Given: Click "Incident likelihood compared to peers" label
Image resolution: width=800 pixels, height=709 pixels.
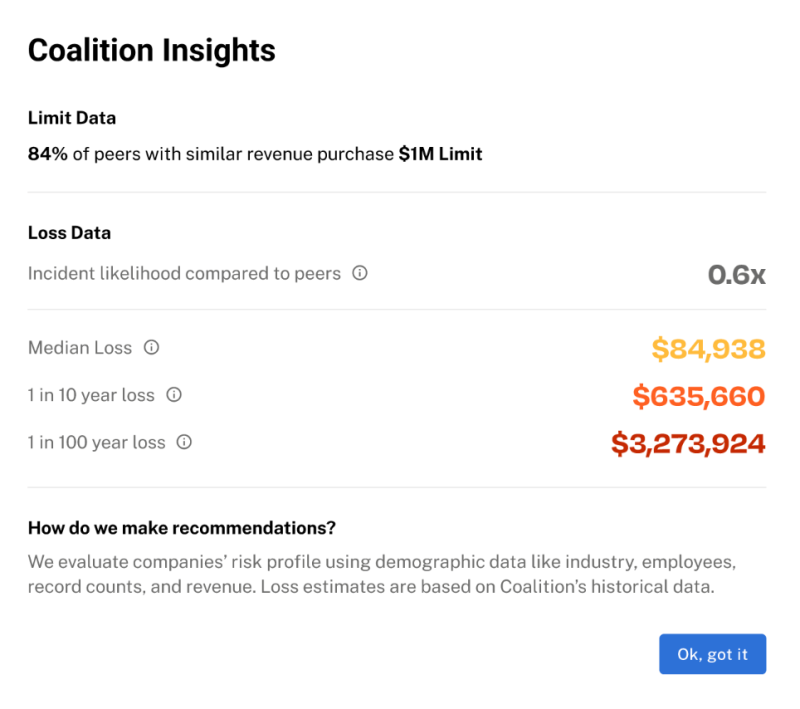Looking at the screenshot, I should [184, 273].
